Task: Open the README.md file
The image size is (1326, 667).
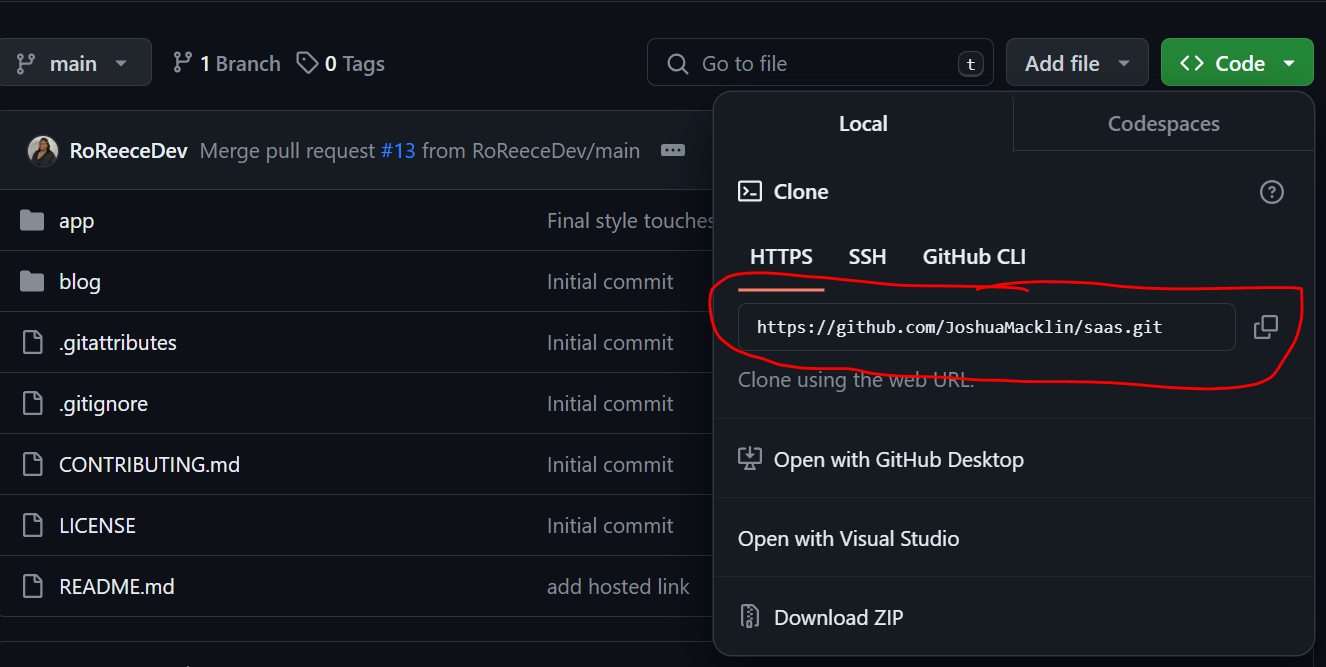Action: pyautogui.click(x=117, y=587)
